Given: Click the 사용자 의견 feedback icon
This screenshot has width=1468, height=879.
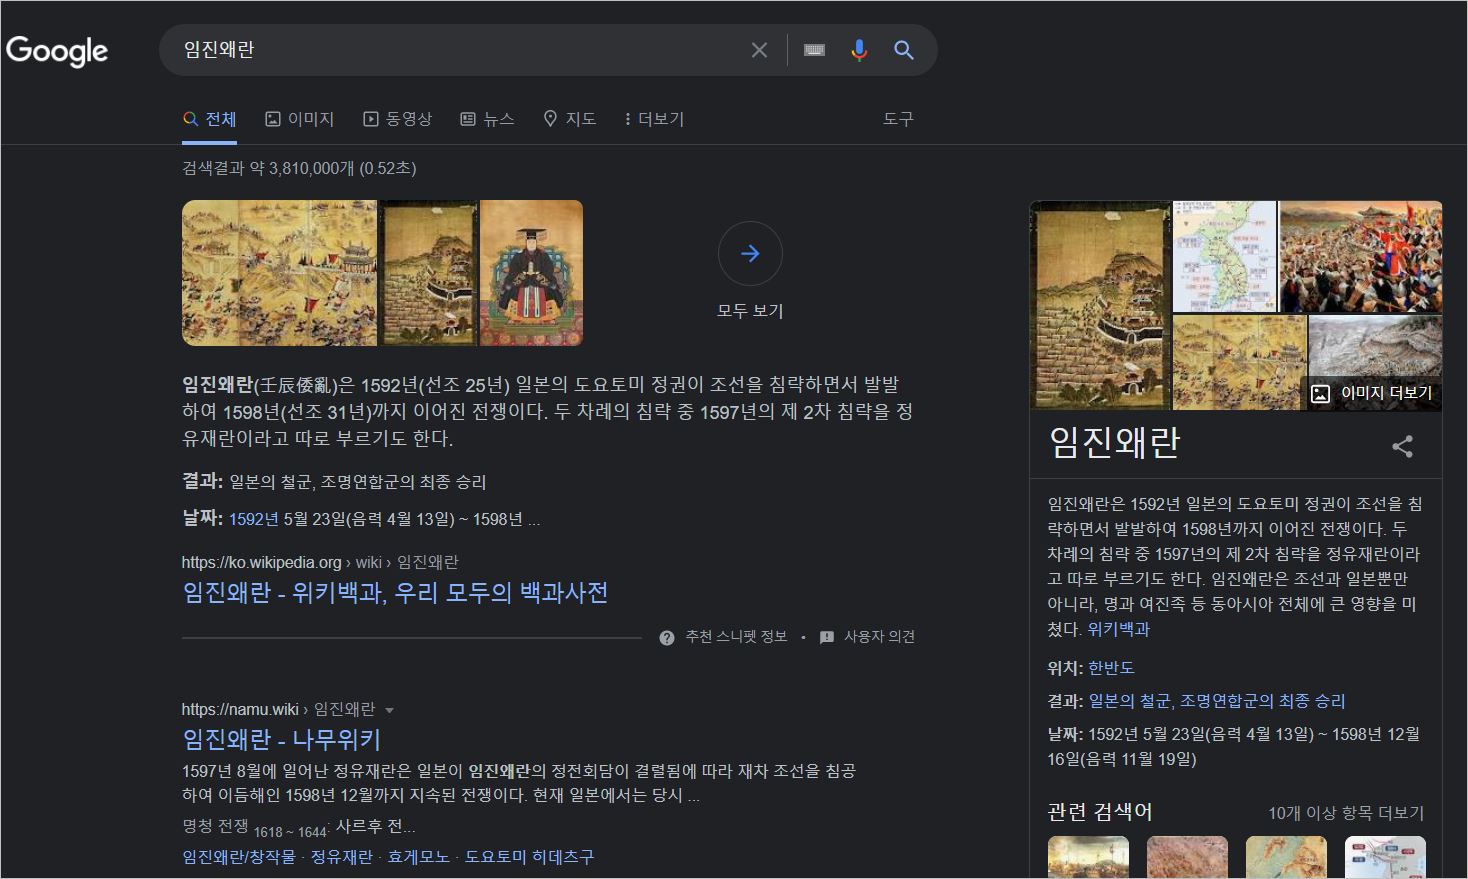Looking at the screenshot, I should [827, 637].
